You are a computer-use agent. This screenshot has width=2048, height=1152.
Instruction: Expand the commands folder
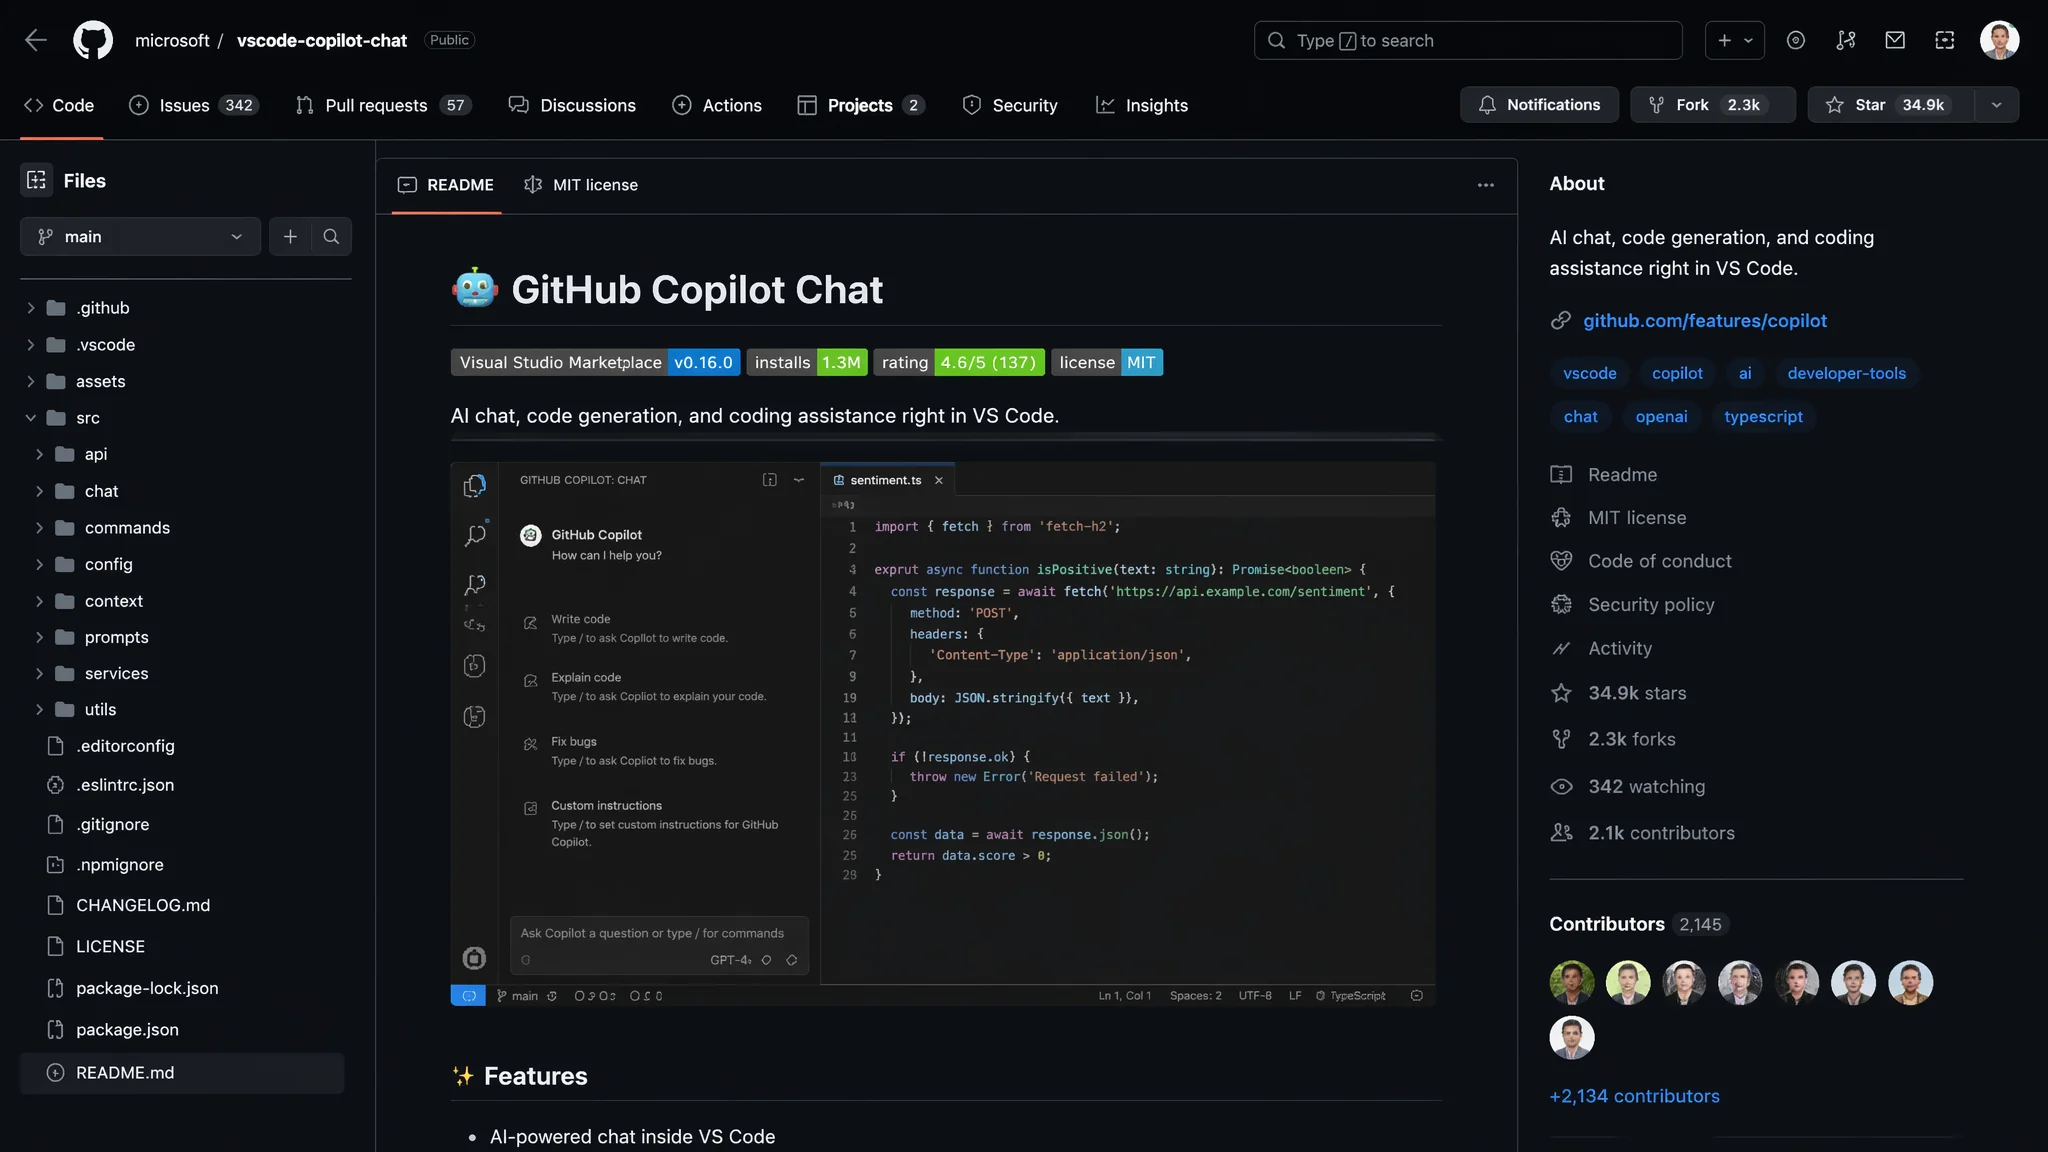(39, 527)
